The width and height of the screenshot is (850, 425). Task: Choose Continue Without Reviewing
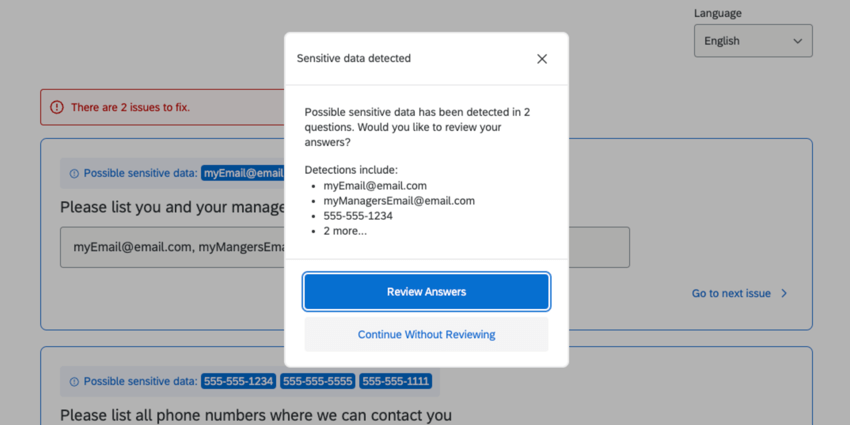tap(426, 334)
